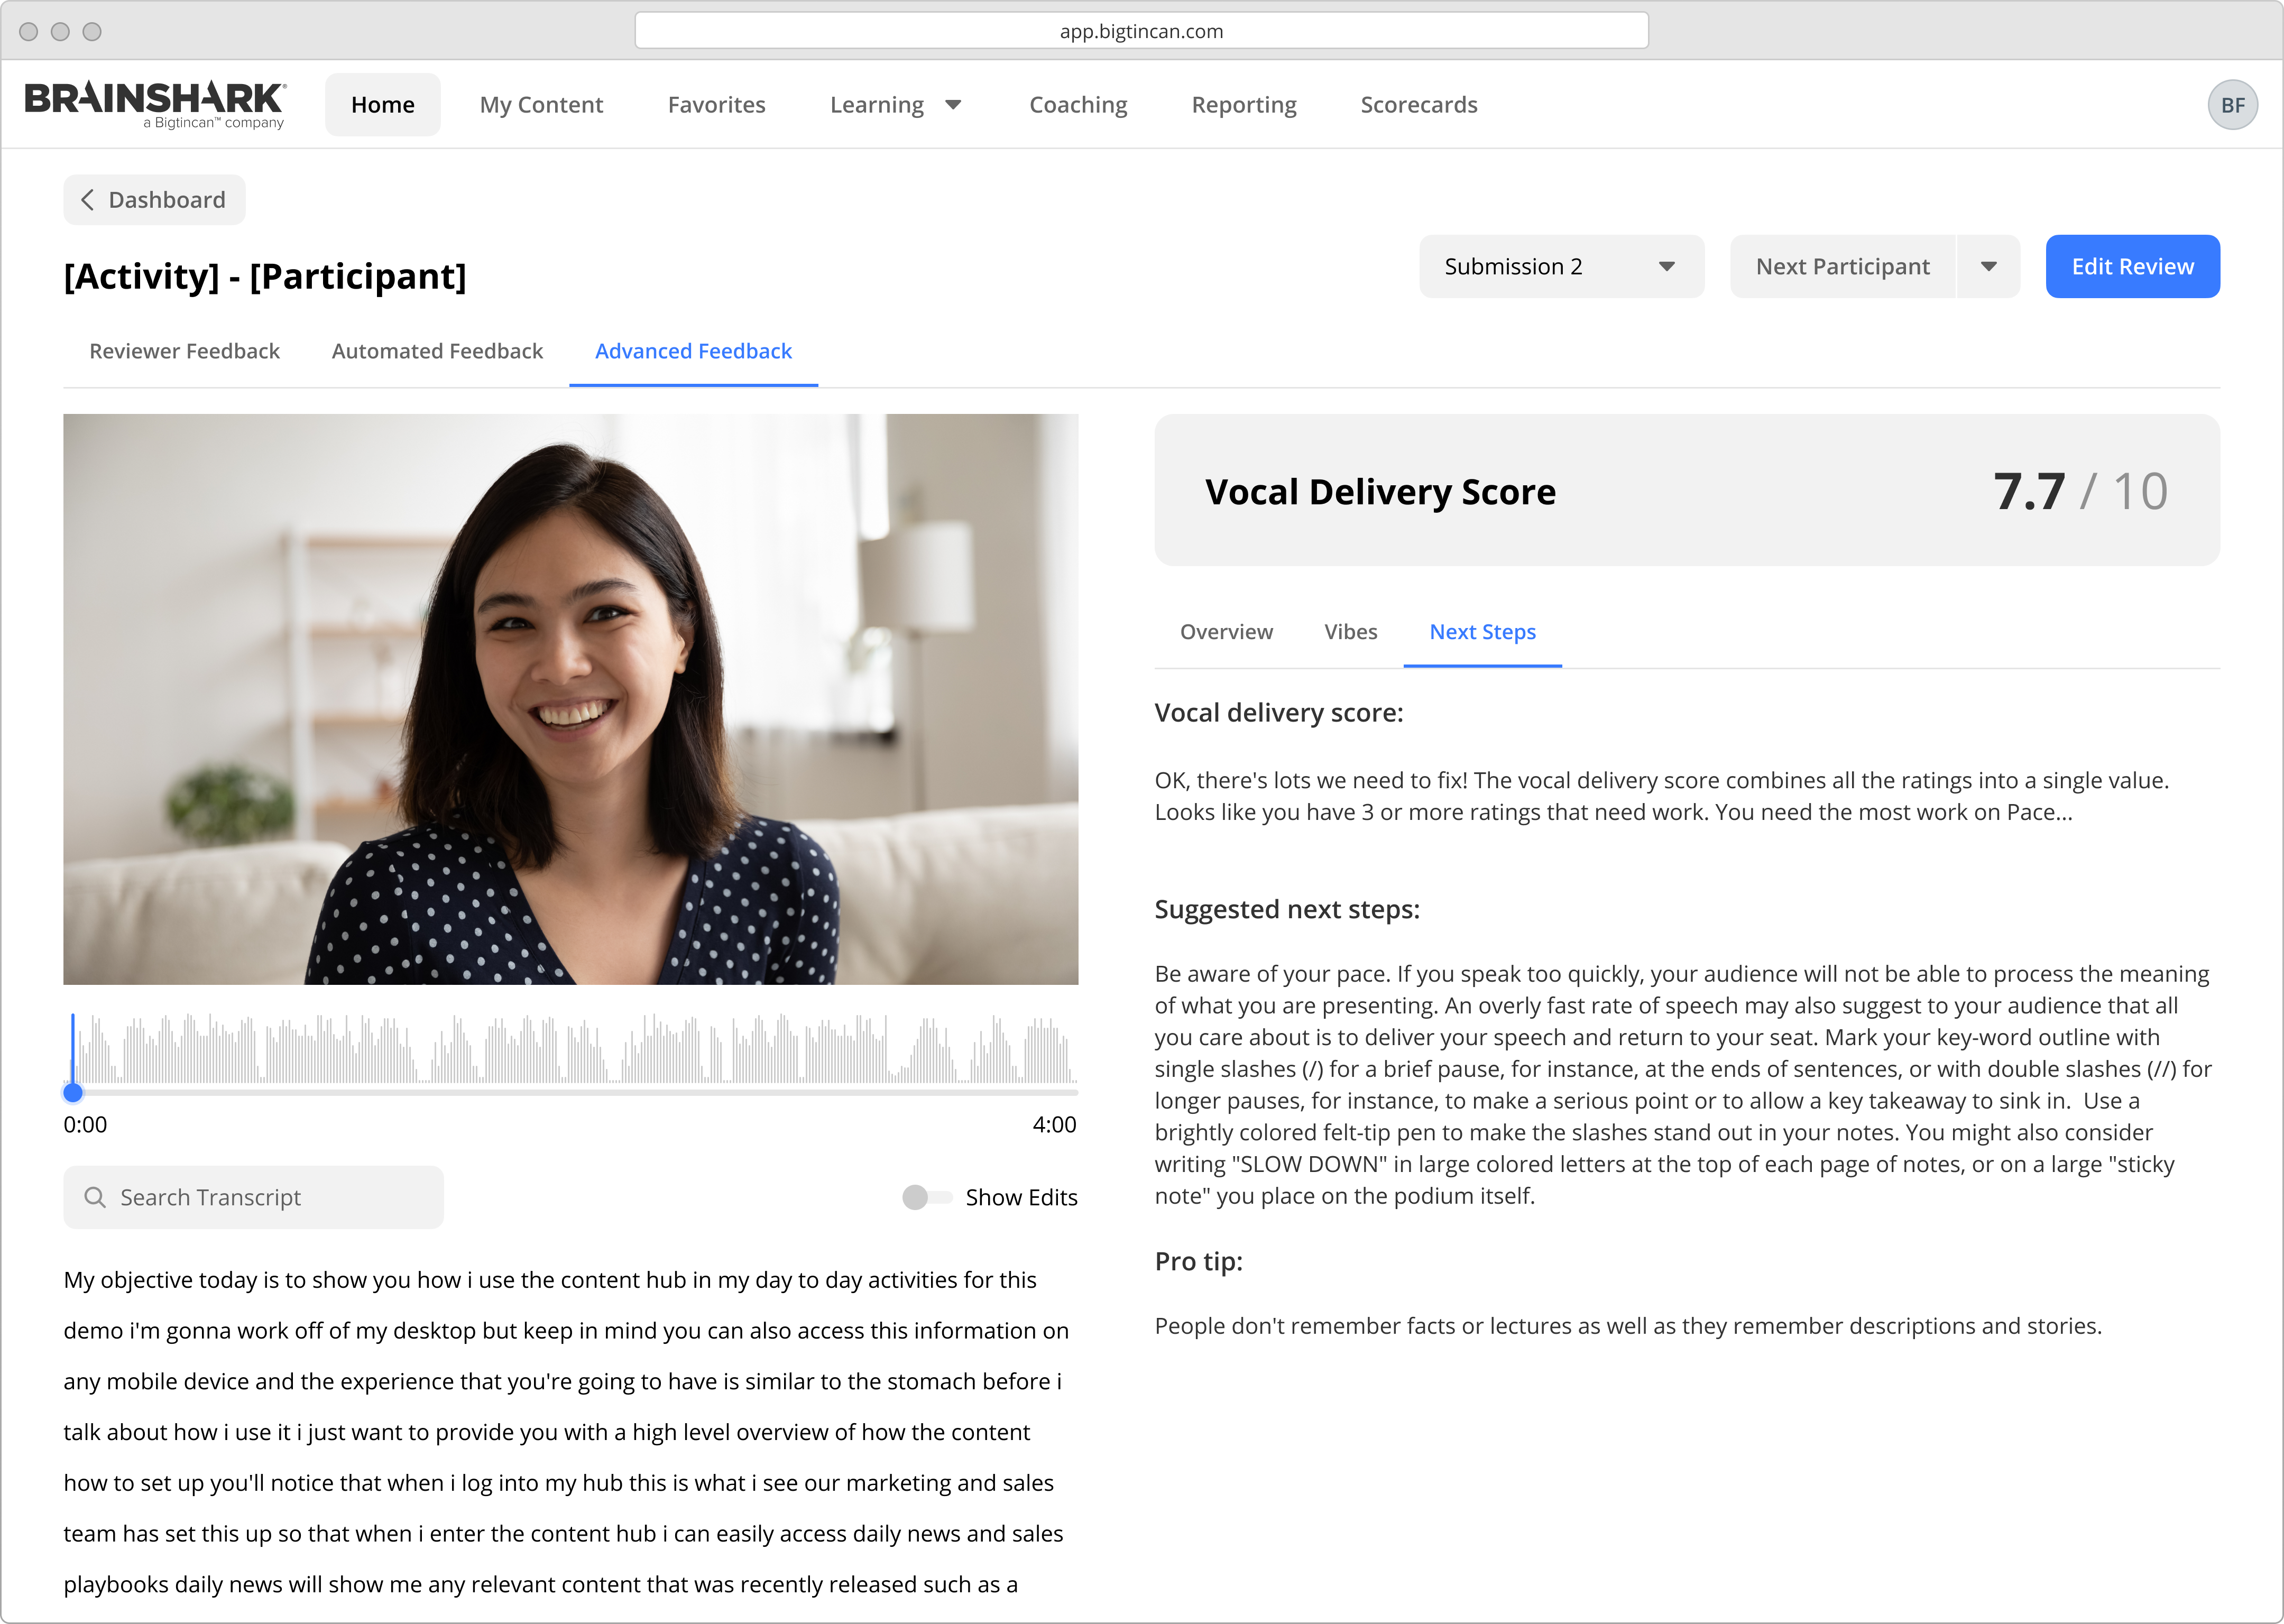2284x1624 pixels.
Task: Click the Edit Review button
Action: point(2132,267)
